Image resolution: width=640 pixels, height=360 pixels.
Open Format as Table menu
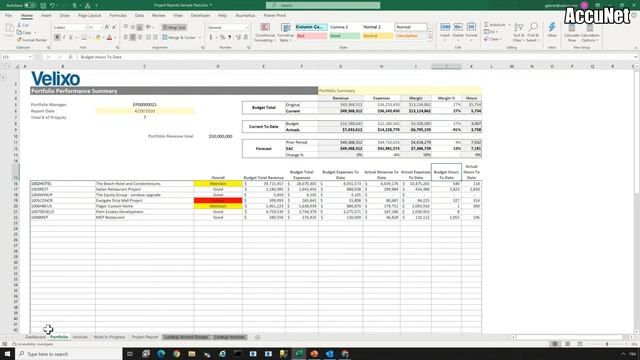pos(285,32)
